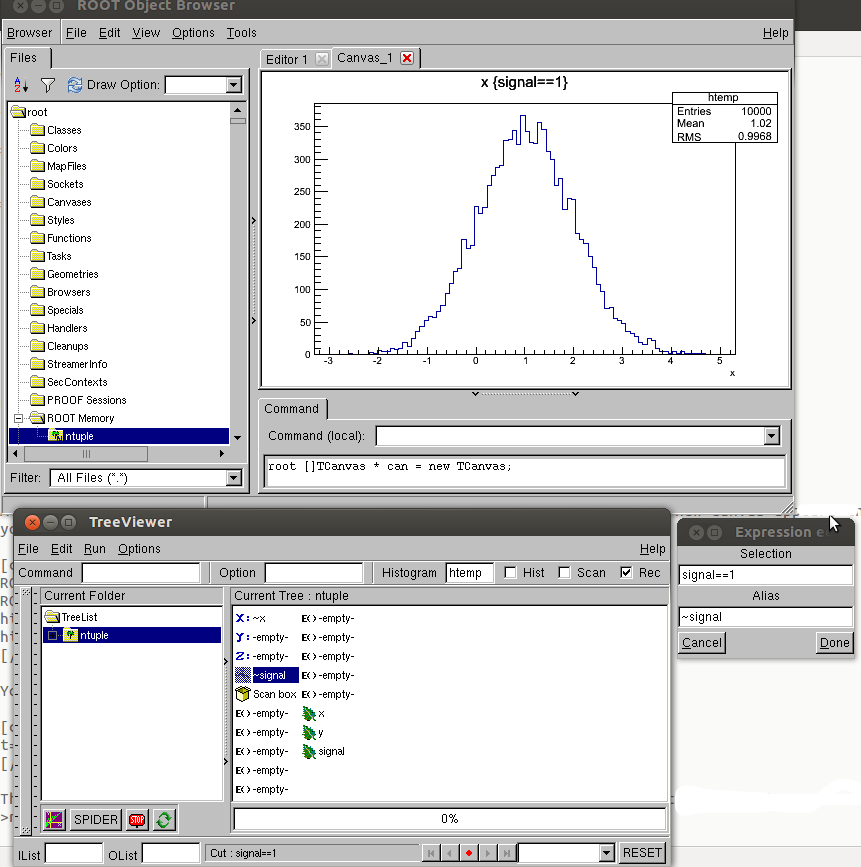Click the Histogram name input field
The height and width of the screenshot is (867, 861).
click(469, 573)
